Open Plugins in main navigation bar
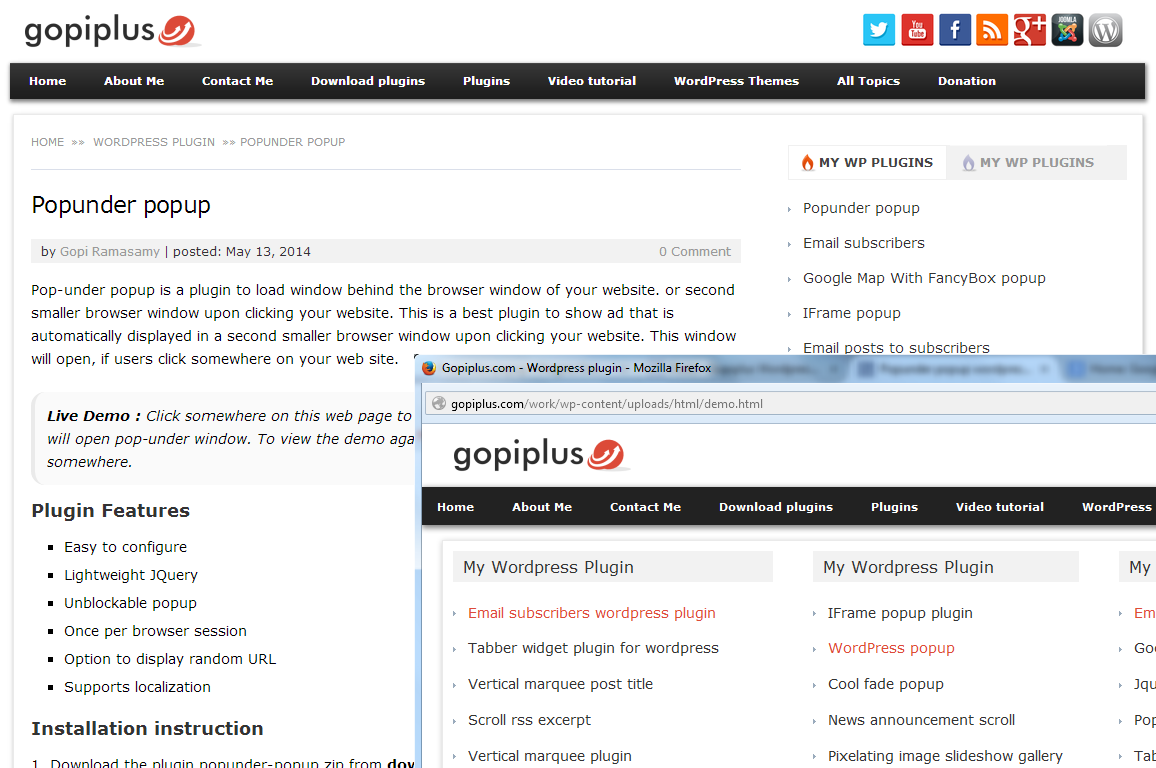1156x768 pixels. pyautogui.click(x=487, y=81)
